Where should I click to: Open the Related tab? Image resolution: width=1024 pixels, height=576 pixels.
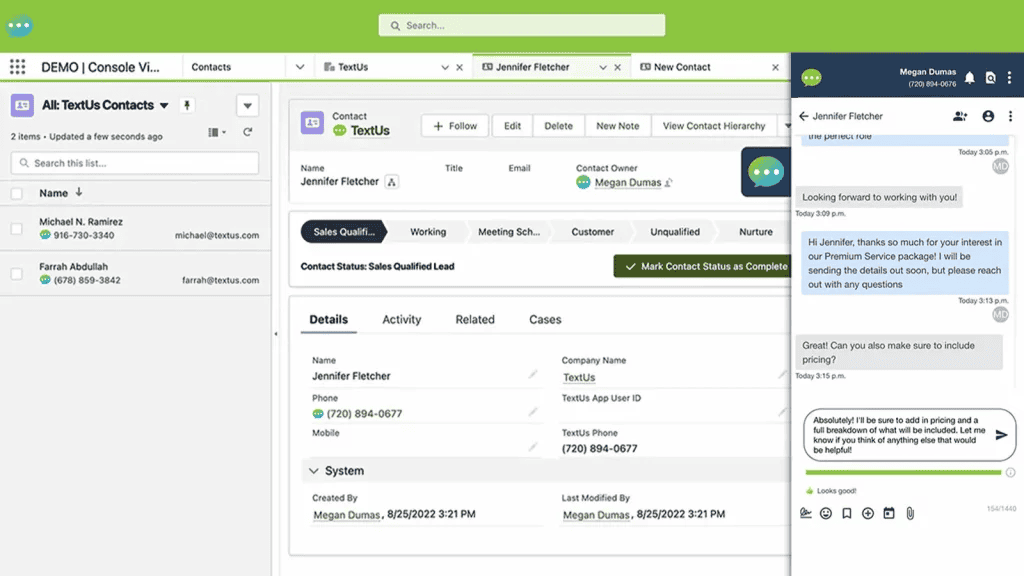475,319
